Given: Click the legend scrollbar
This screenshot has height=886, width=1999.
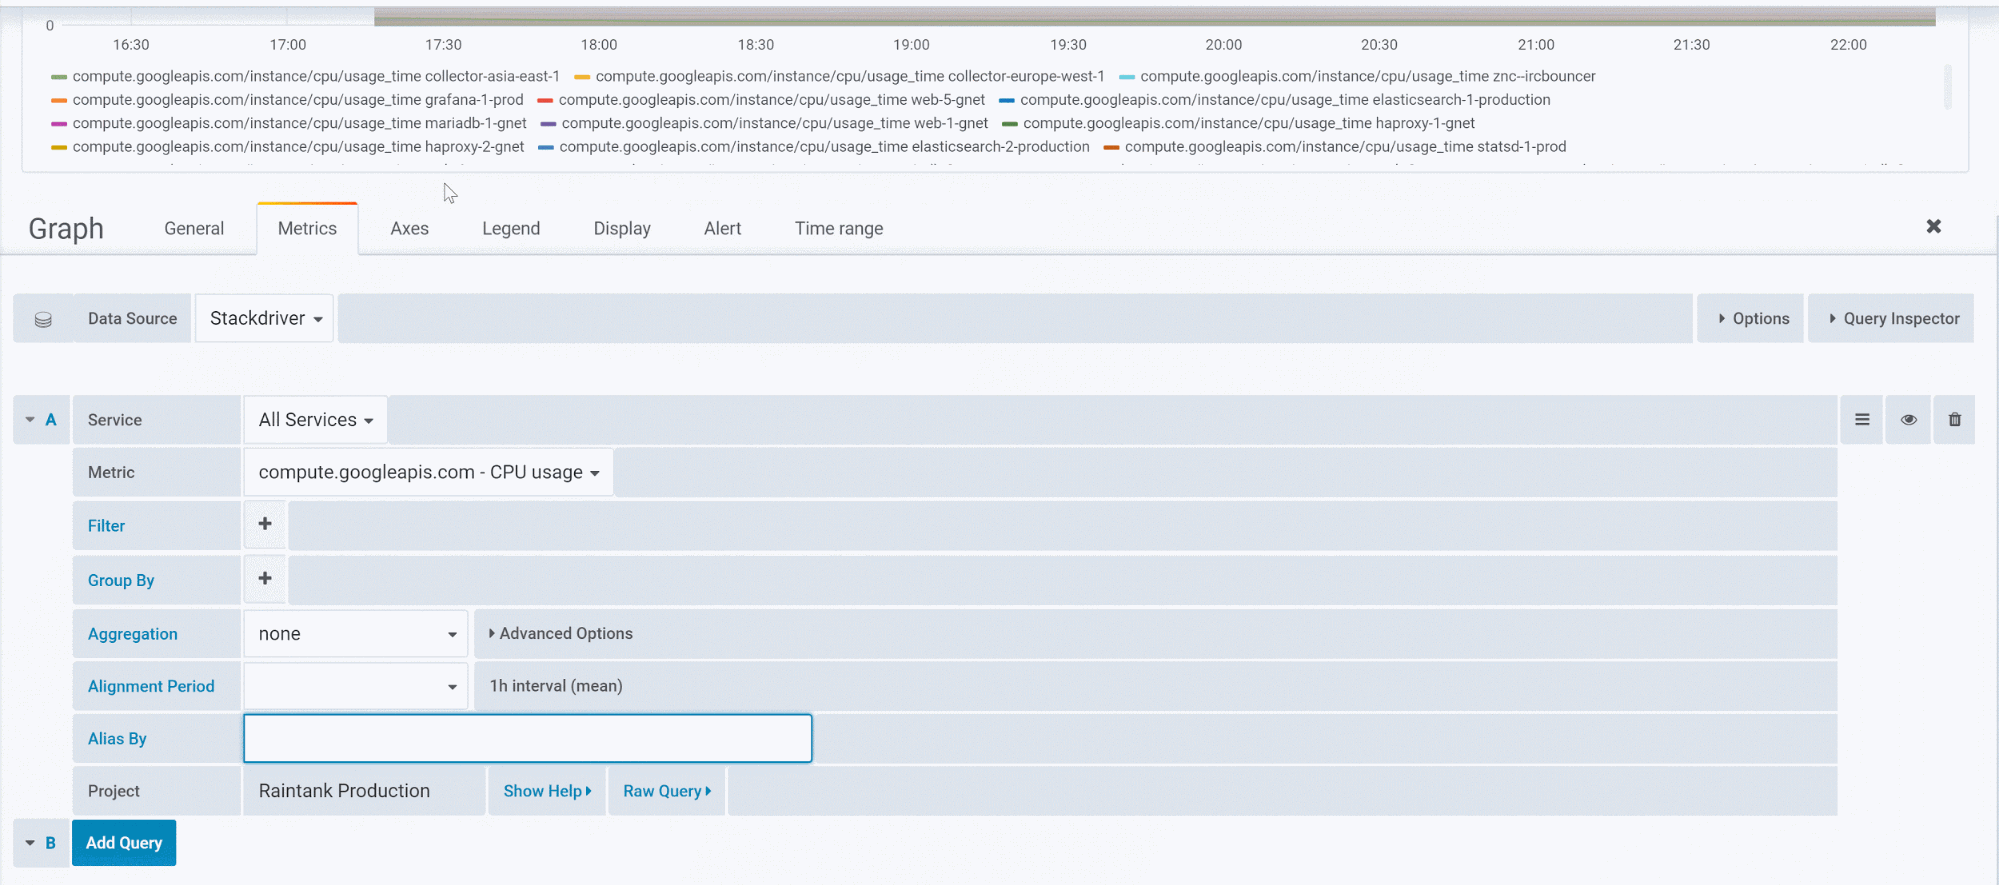Looking at the screenshot, I should tap(1948, 87).
